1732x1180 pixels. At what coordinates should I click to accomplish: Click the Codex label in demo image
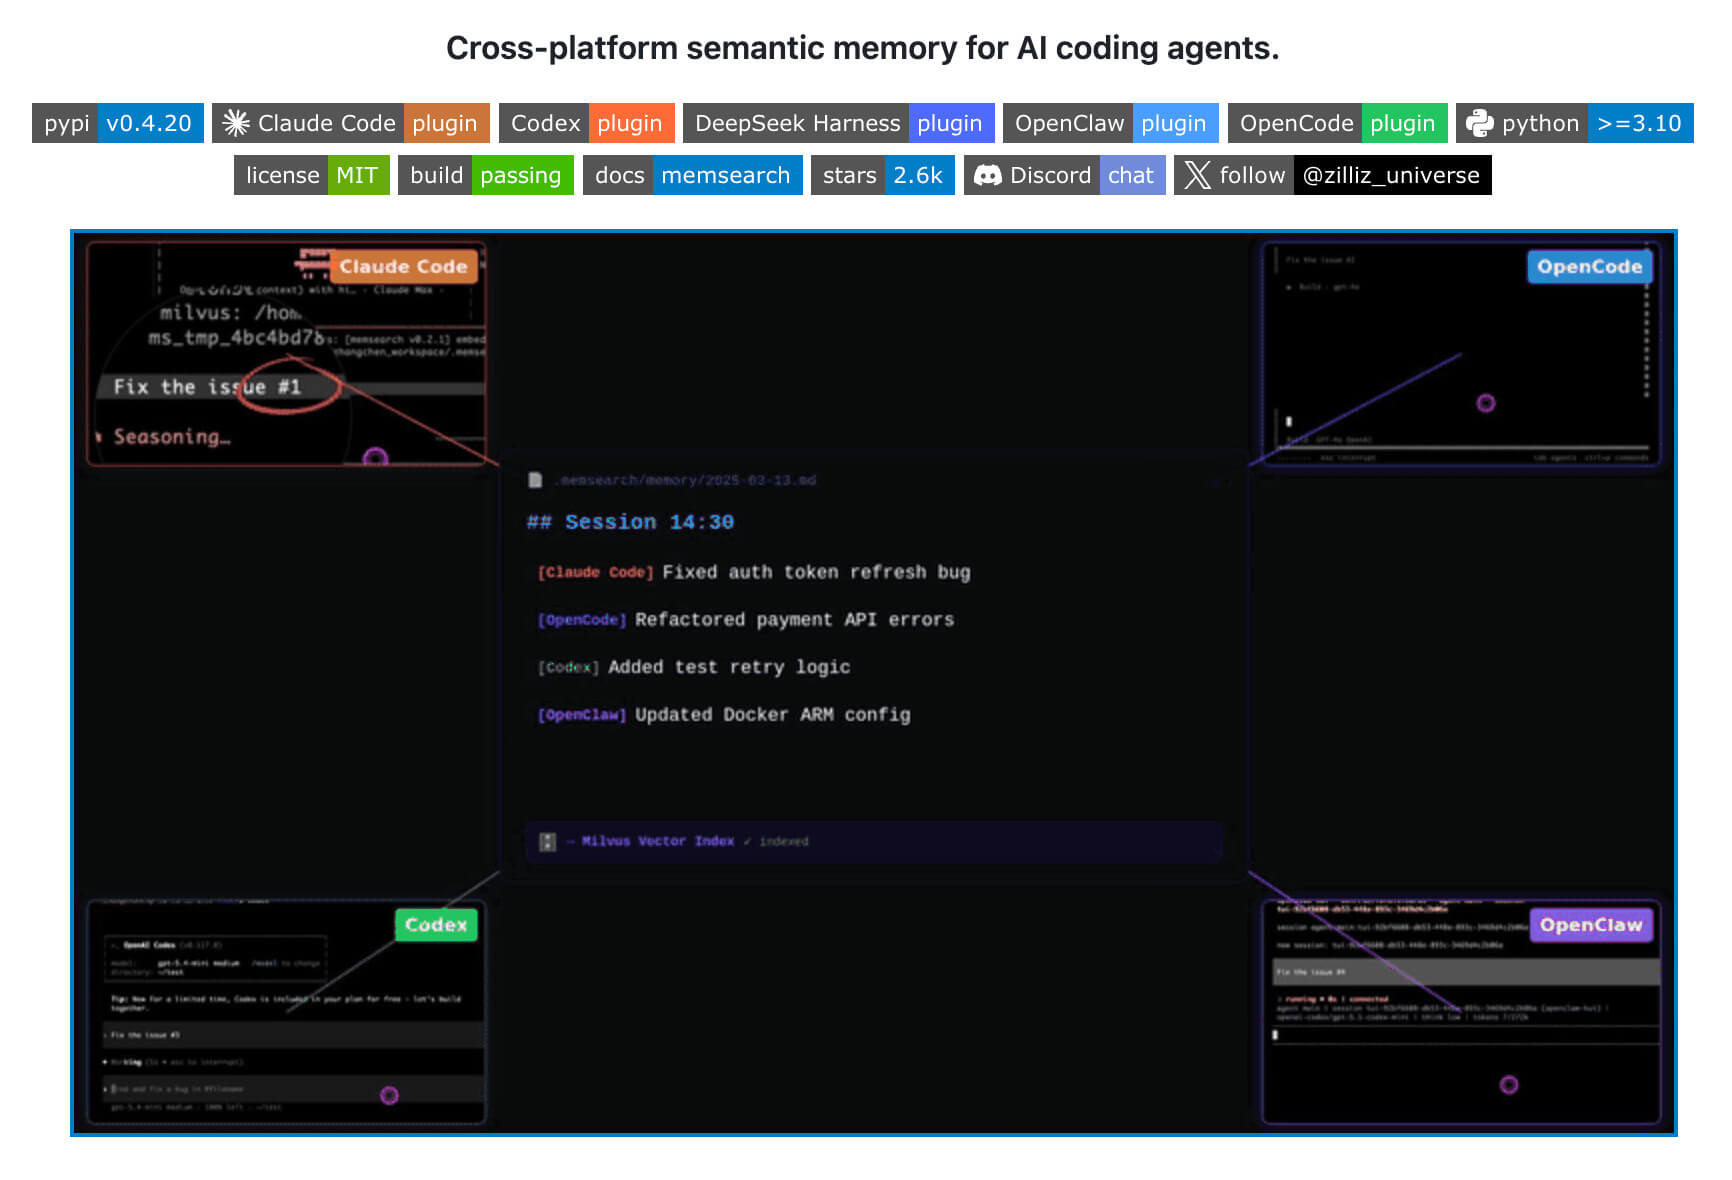[x=436, y=925]
